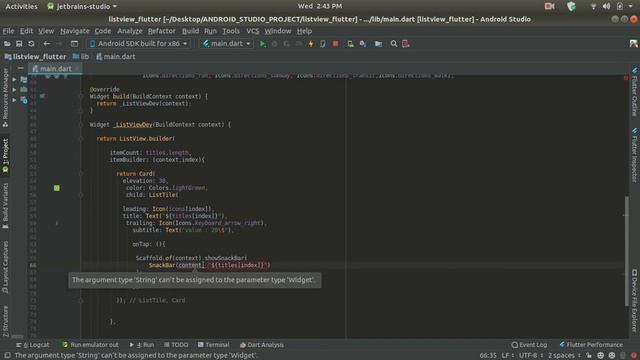This screenshot has height=360, width=640.
Task: Click the layout window icon in toolbar
Action: tap(74, 44)
